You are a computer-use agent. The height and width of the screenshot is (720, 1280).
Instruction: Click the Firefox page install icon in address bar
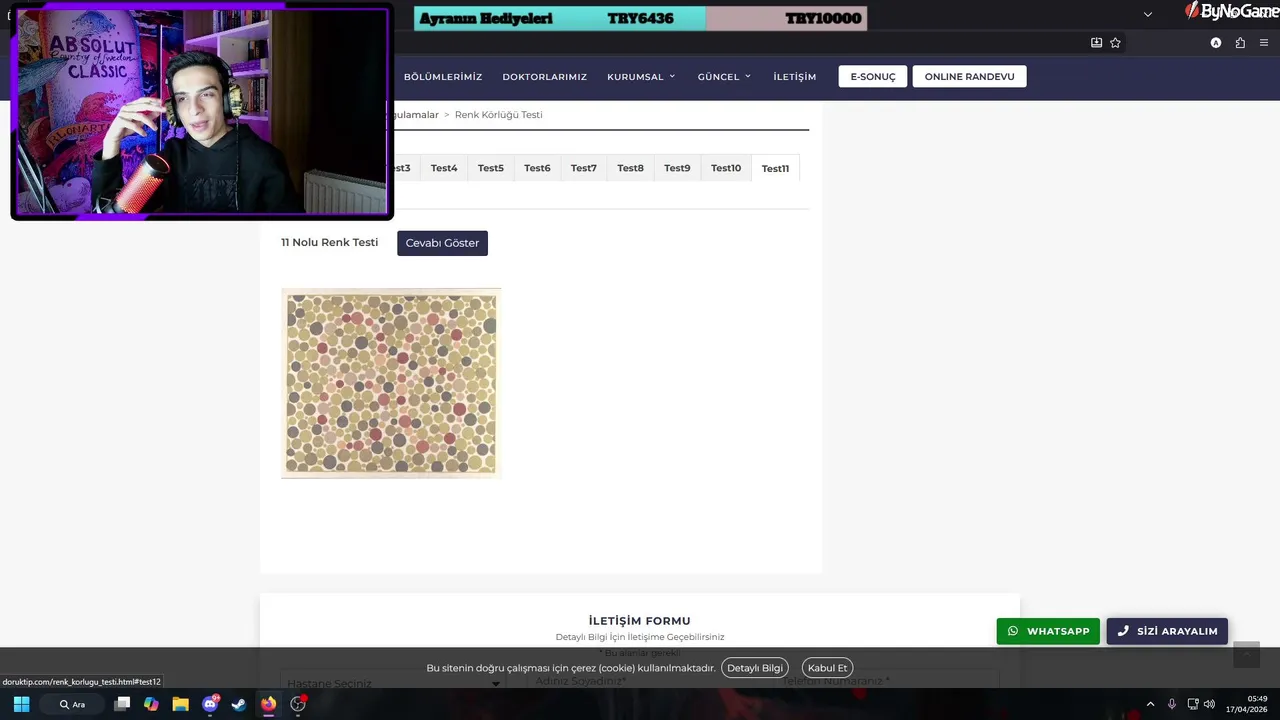point(1096,43)
